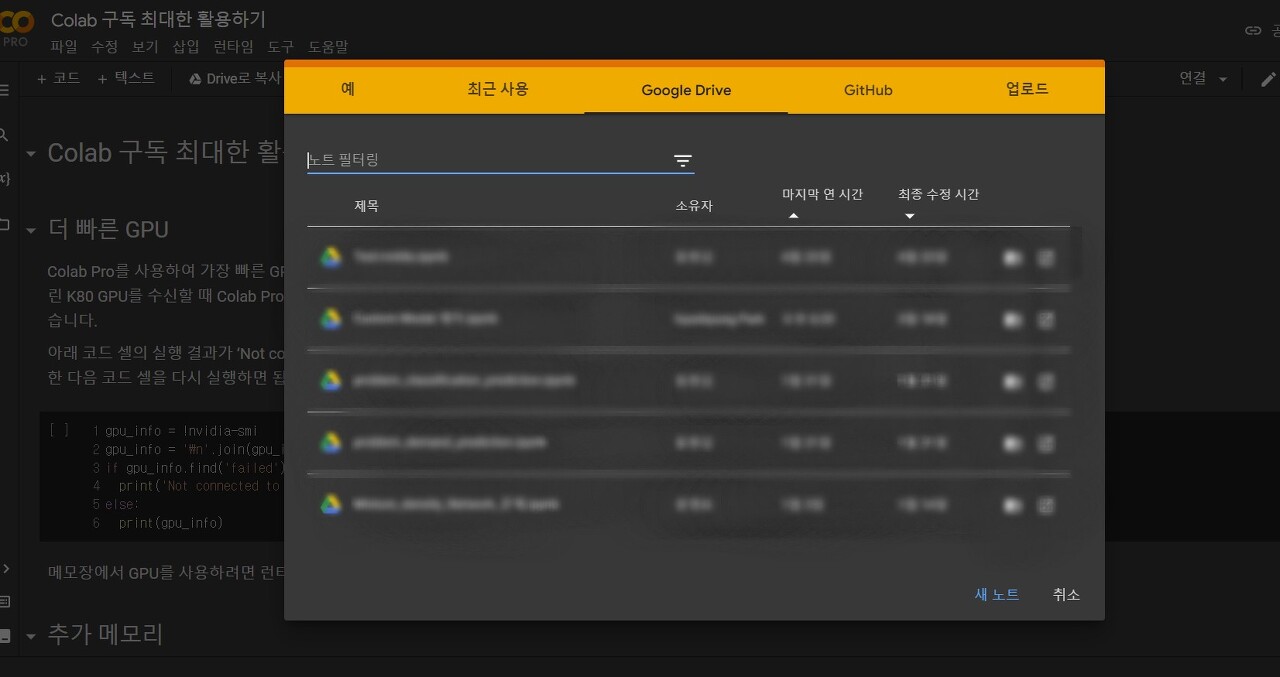Click the Colab Pro logo
Image resolution: width=1280 pixels, height=677 pixels.
[x=16, y=27]
